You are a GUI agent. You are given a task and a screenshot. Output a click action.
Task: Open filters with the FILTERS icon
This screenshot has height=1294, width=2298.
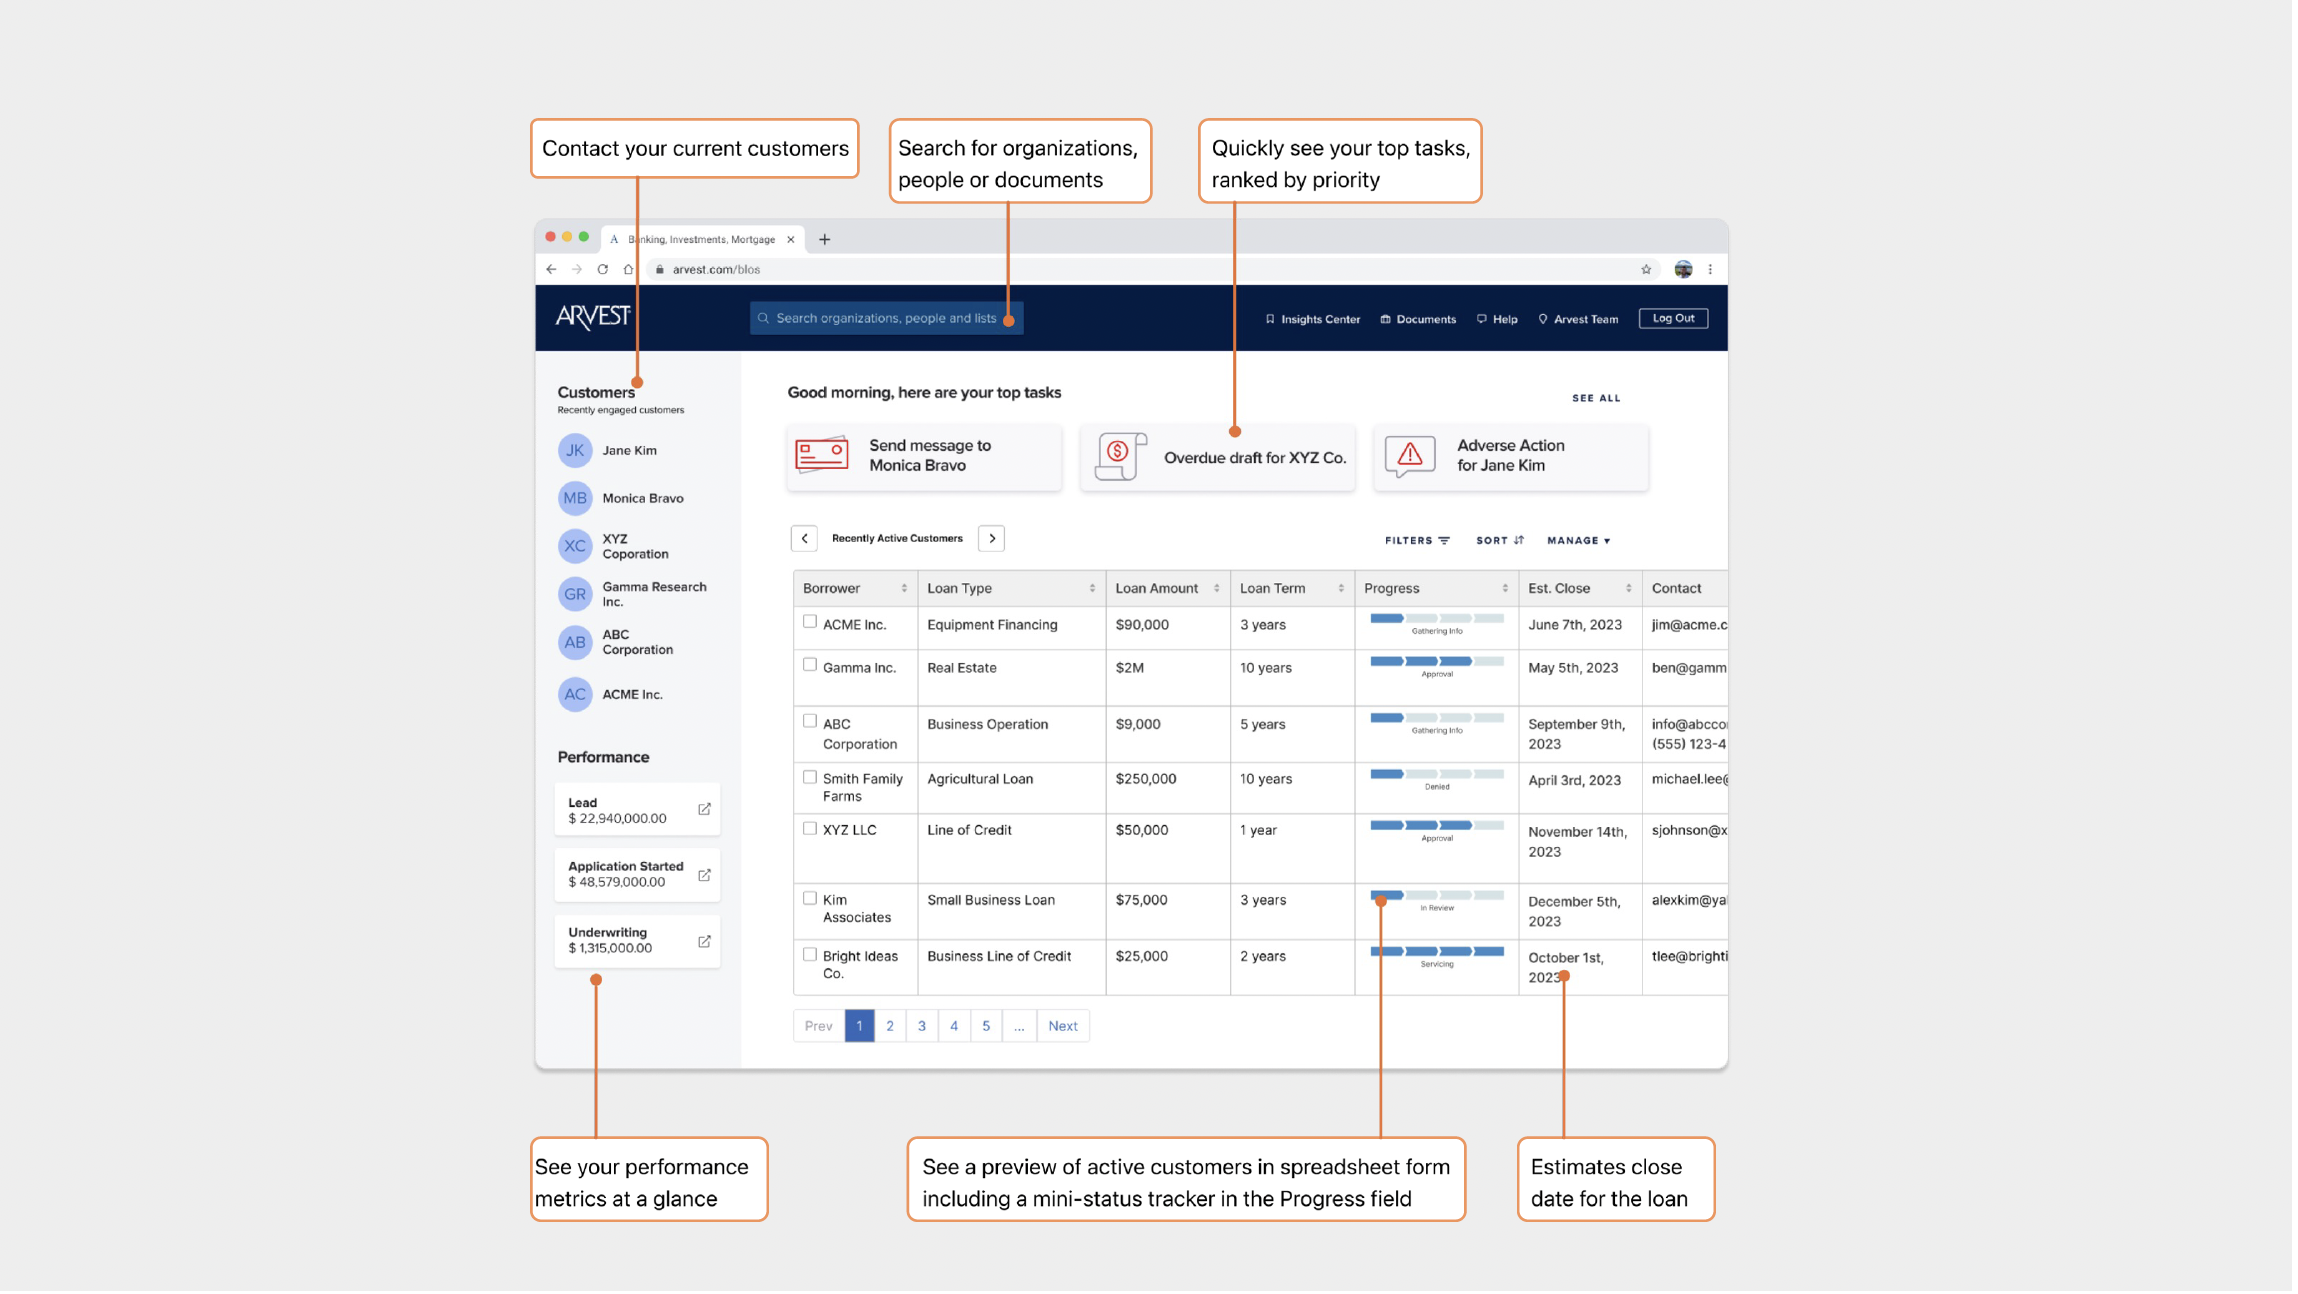[1445, 541]
